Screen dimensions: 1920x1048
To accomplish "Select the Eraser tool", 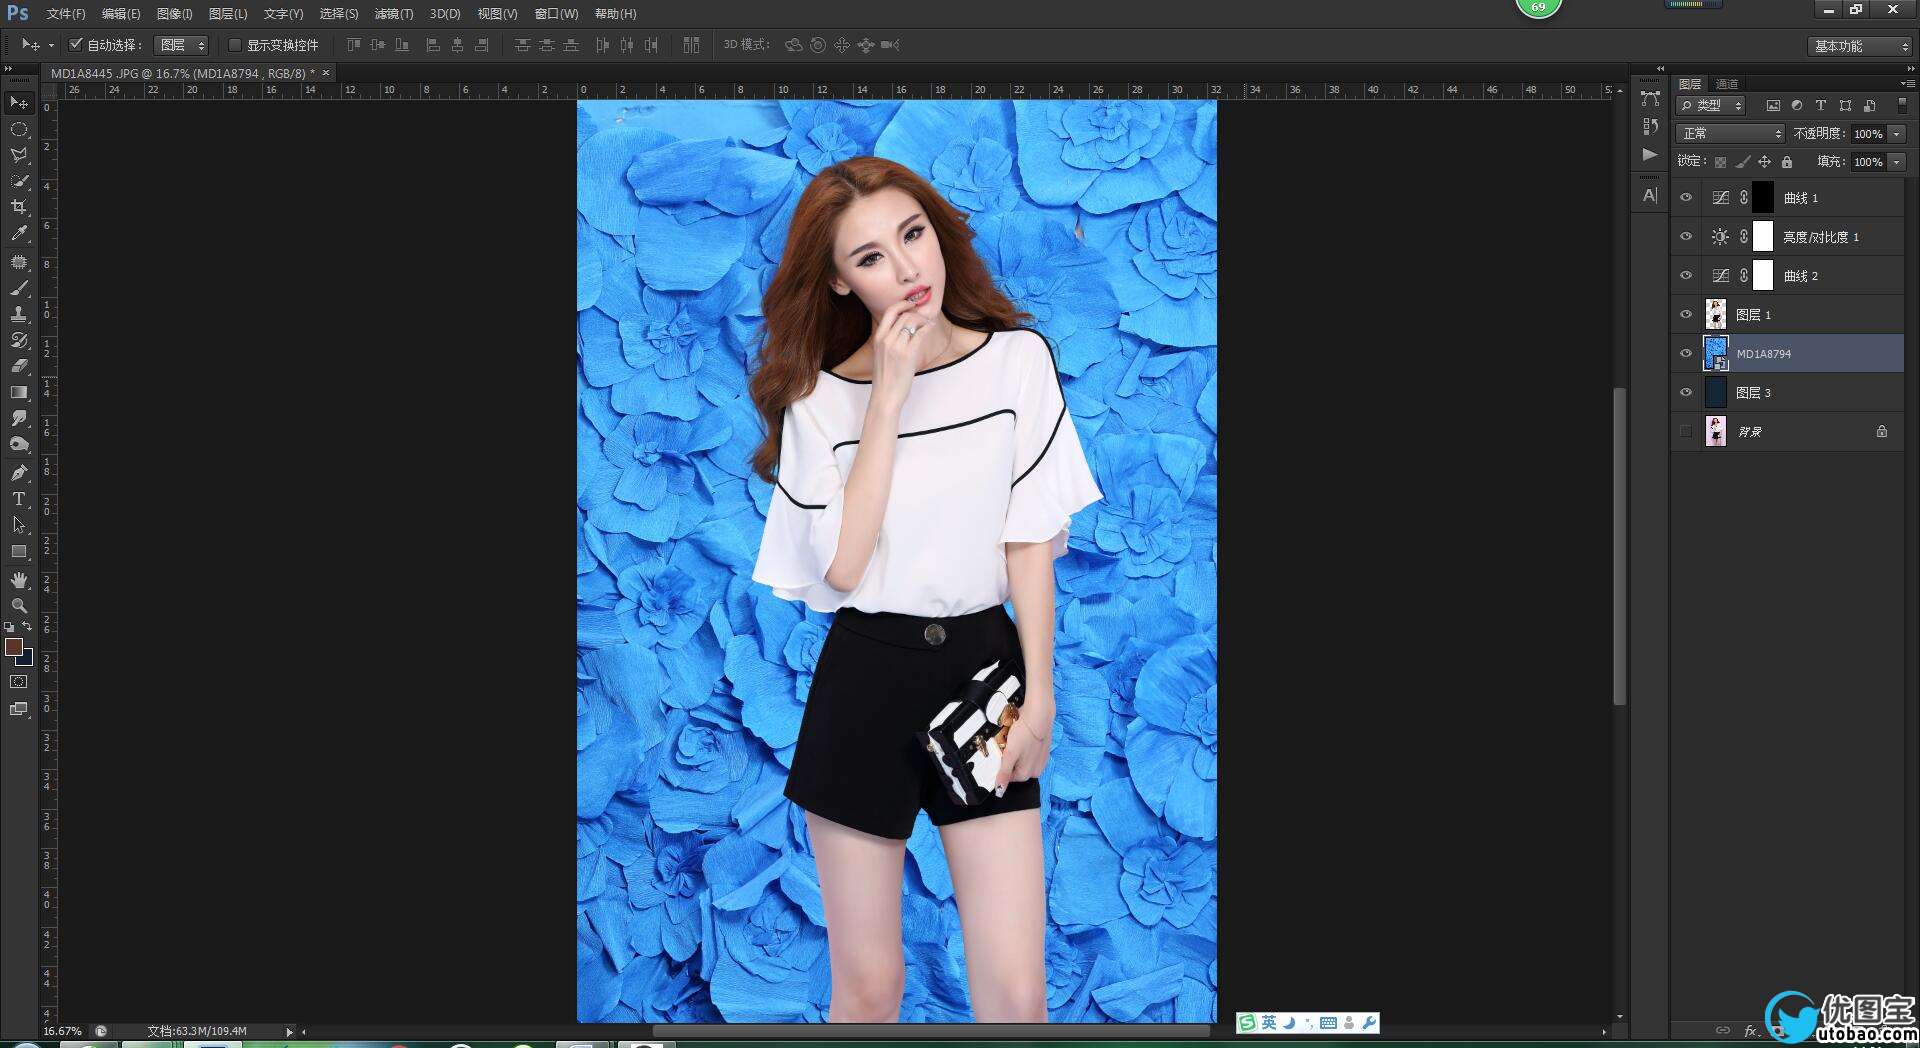I will 18,366.
